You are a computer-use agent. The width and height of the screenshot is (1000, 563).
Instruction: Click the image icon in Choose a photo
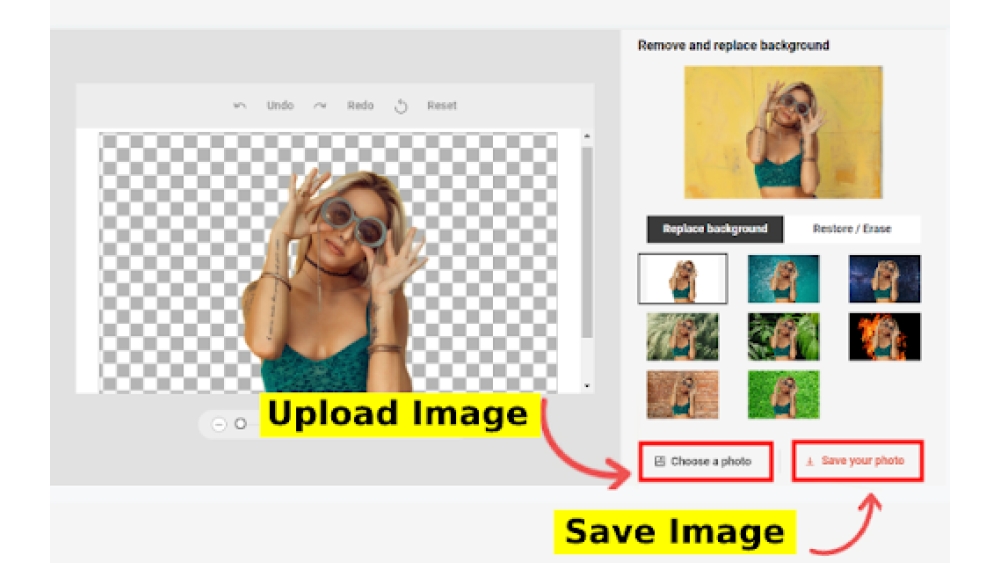660,461
